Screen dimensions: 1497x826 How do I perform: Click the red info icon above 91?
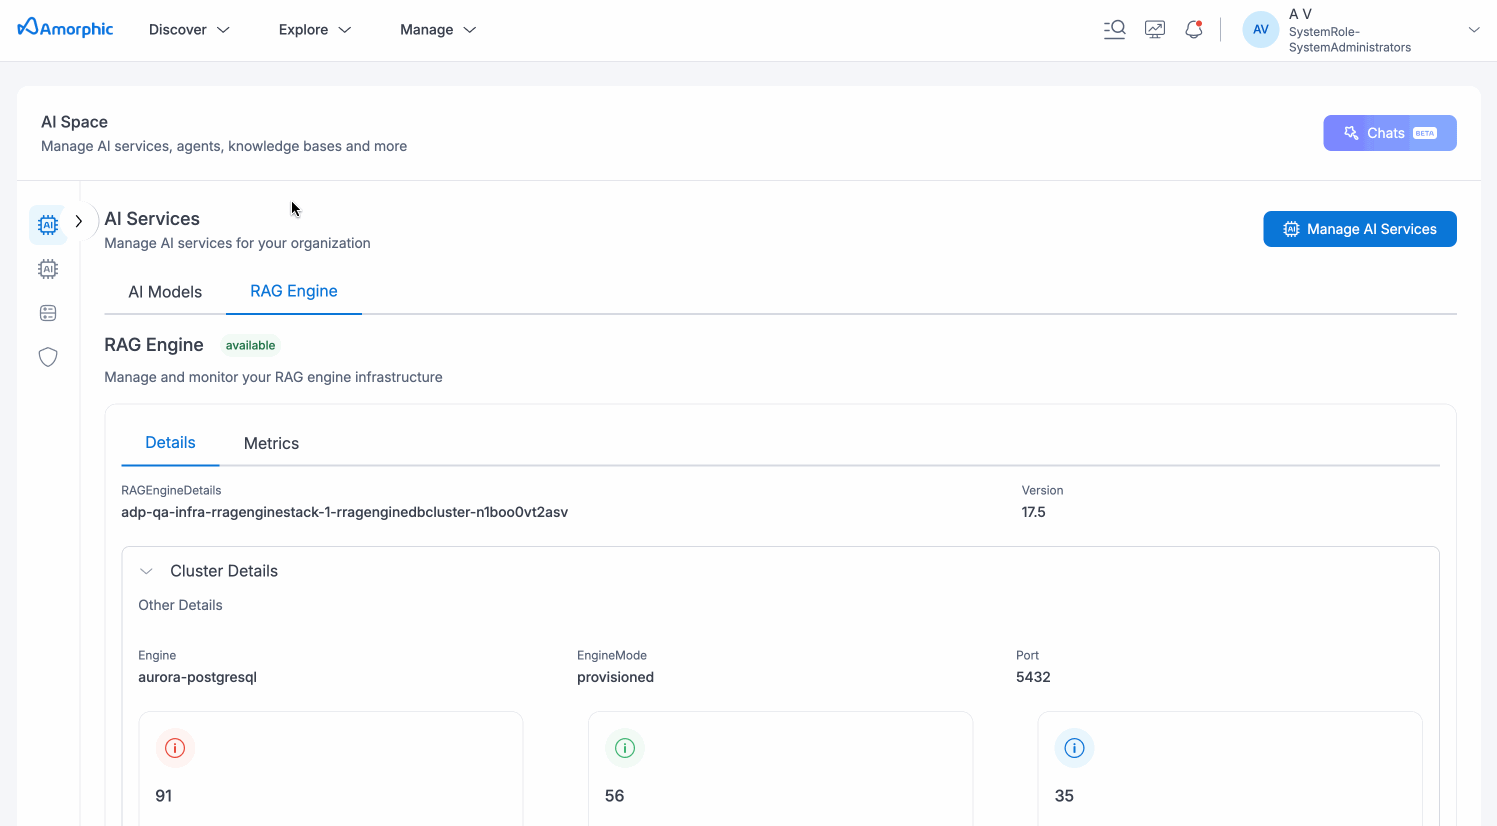tap(175, 748)
